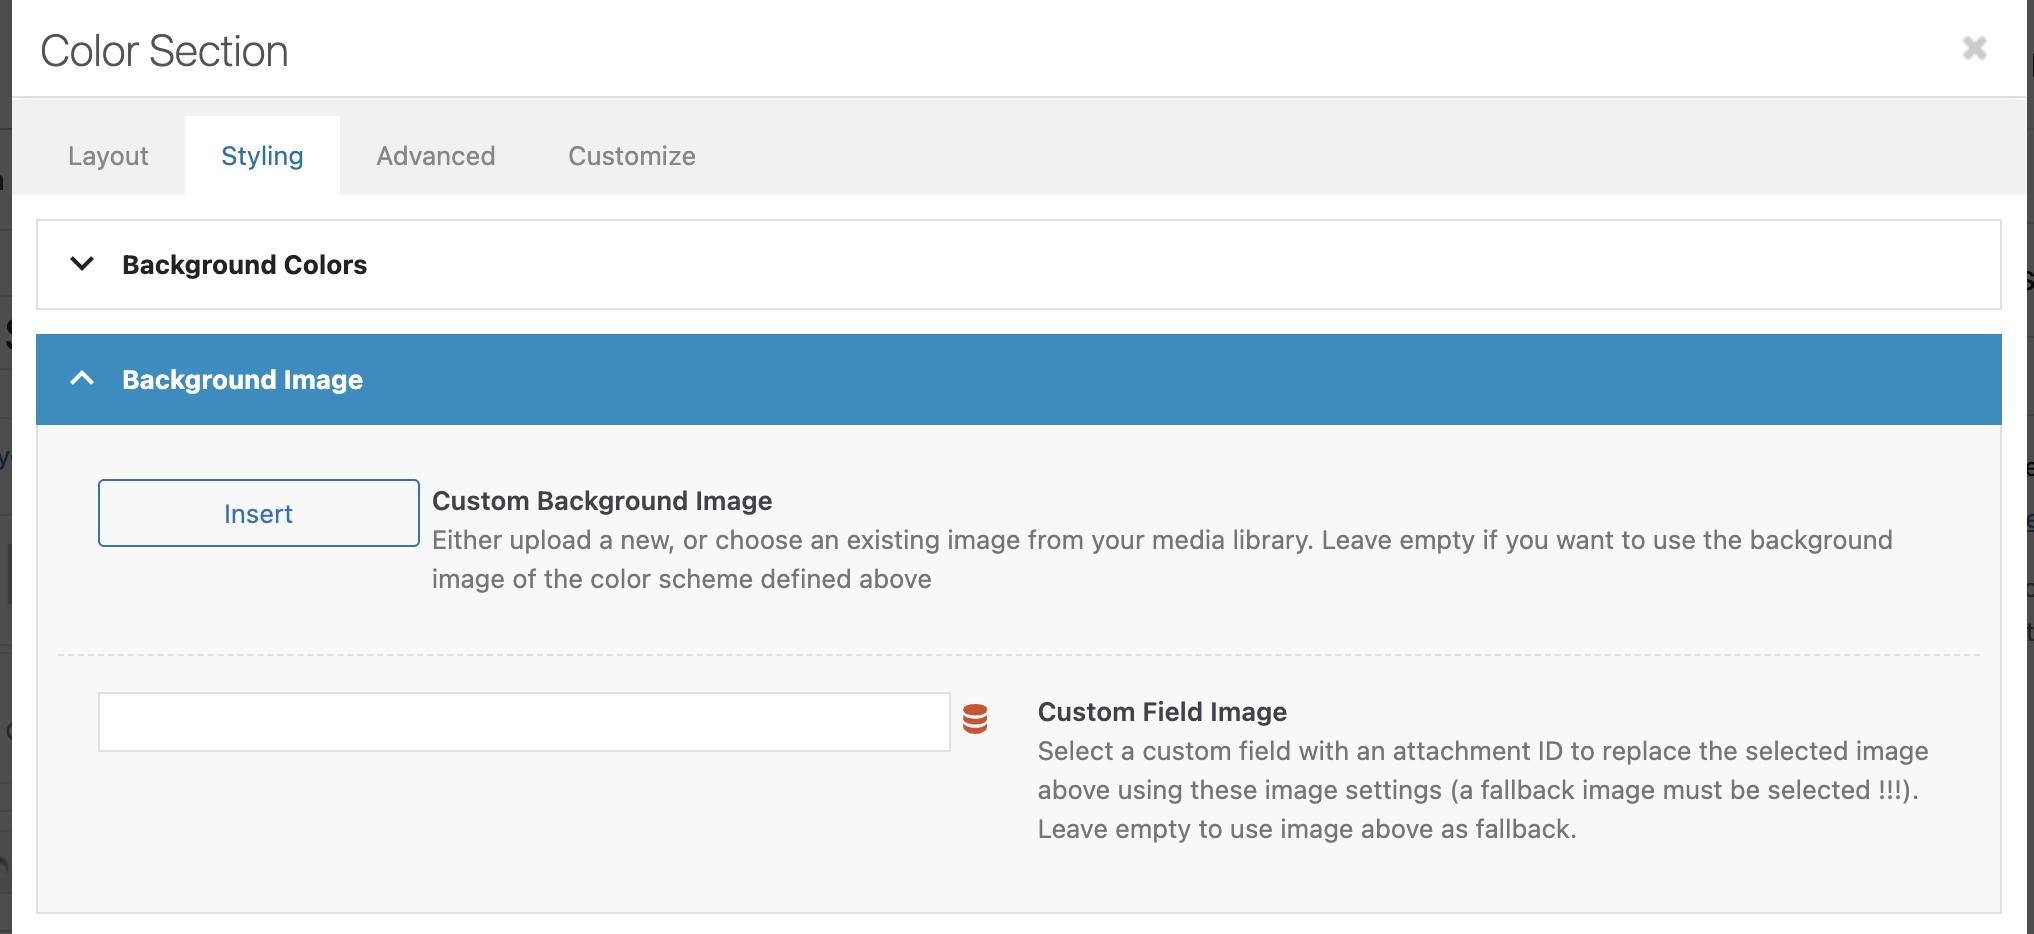2034x934 pixels.
Task: Open the Advanced tab
Action: [x=435, y=156]
